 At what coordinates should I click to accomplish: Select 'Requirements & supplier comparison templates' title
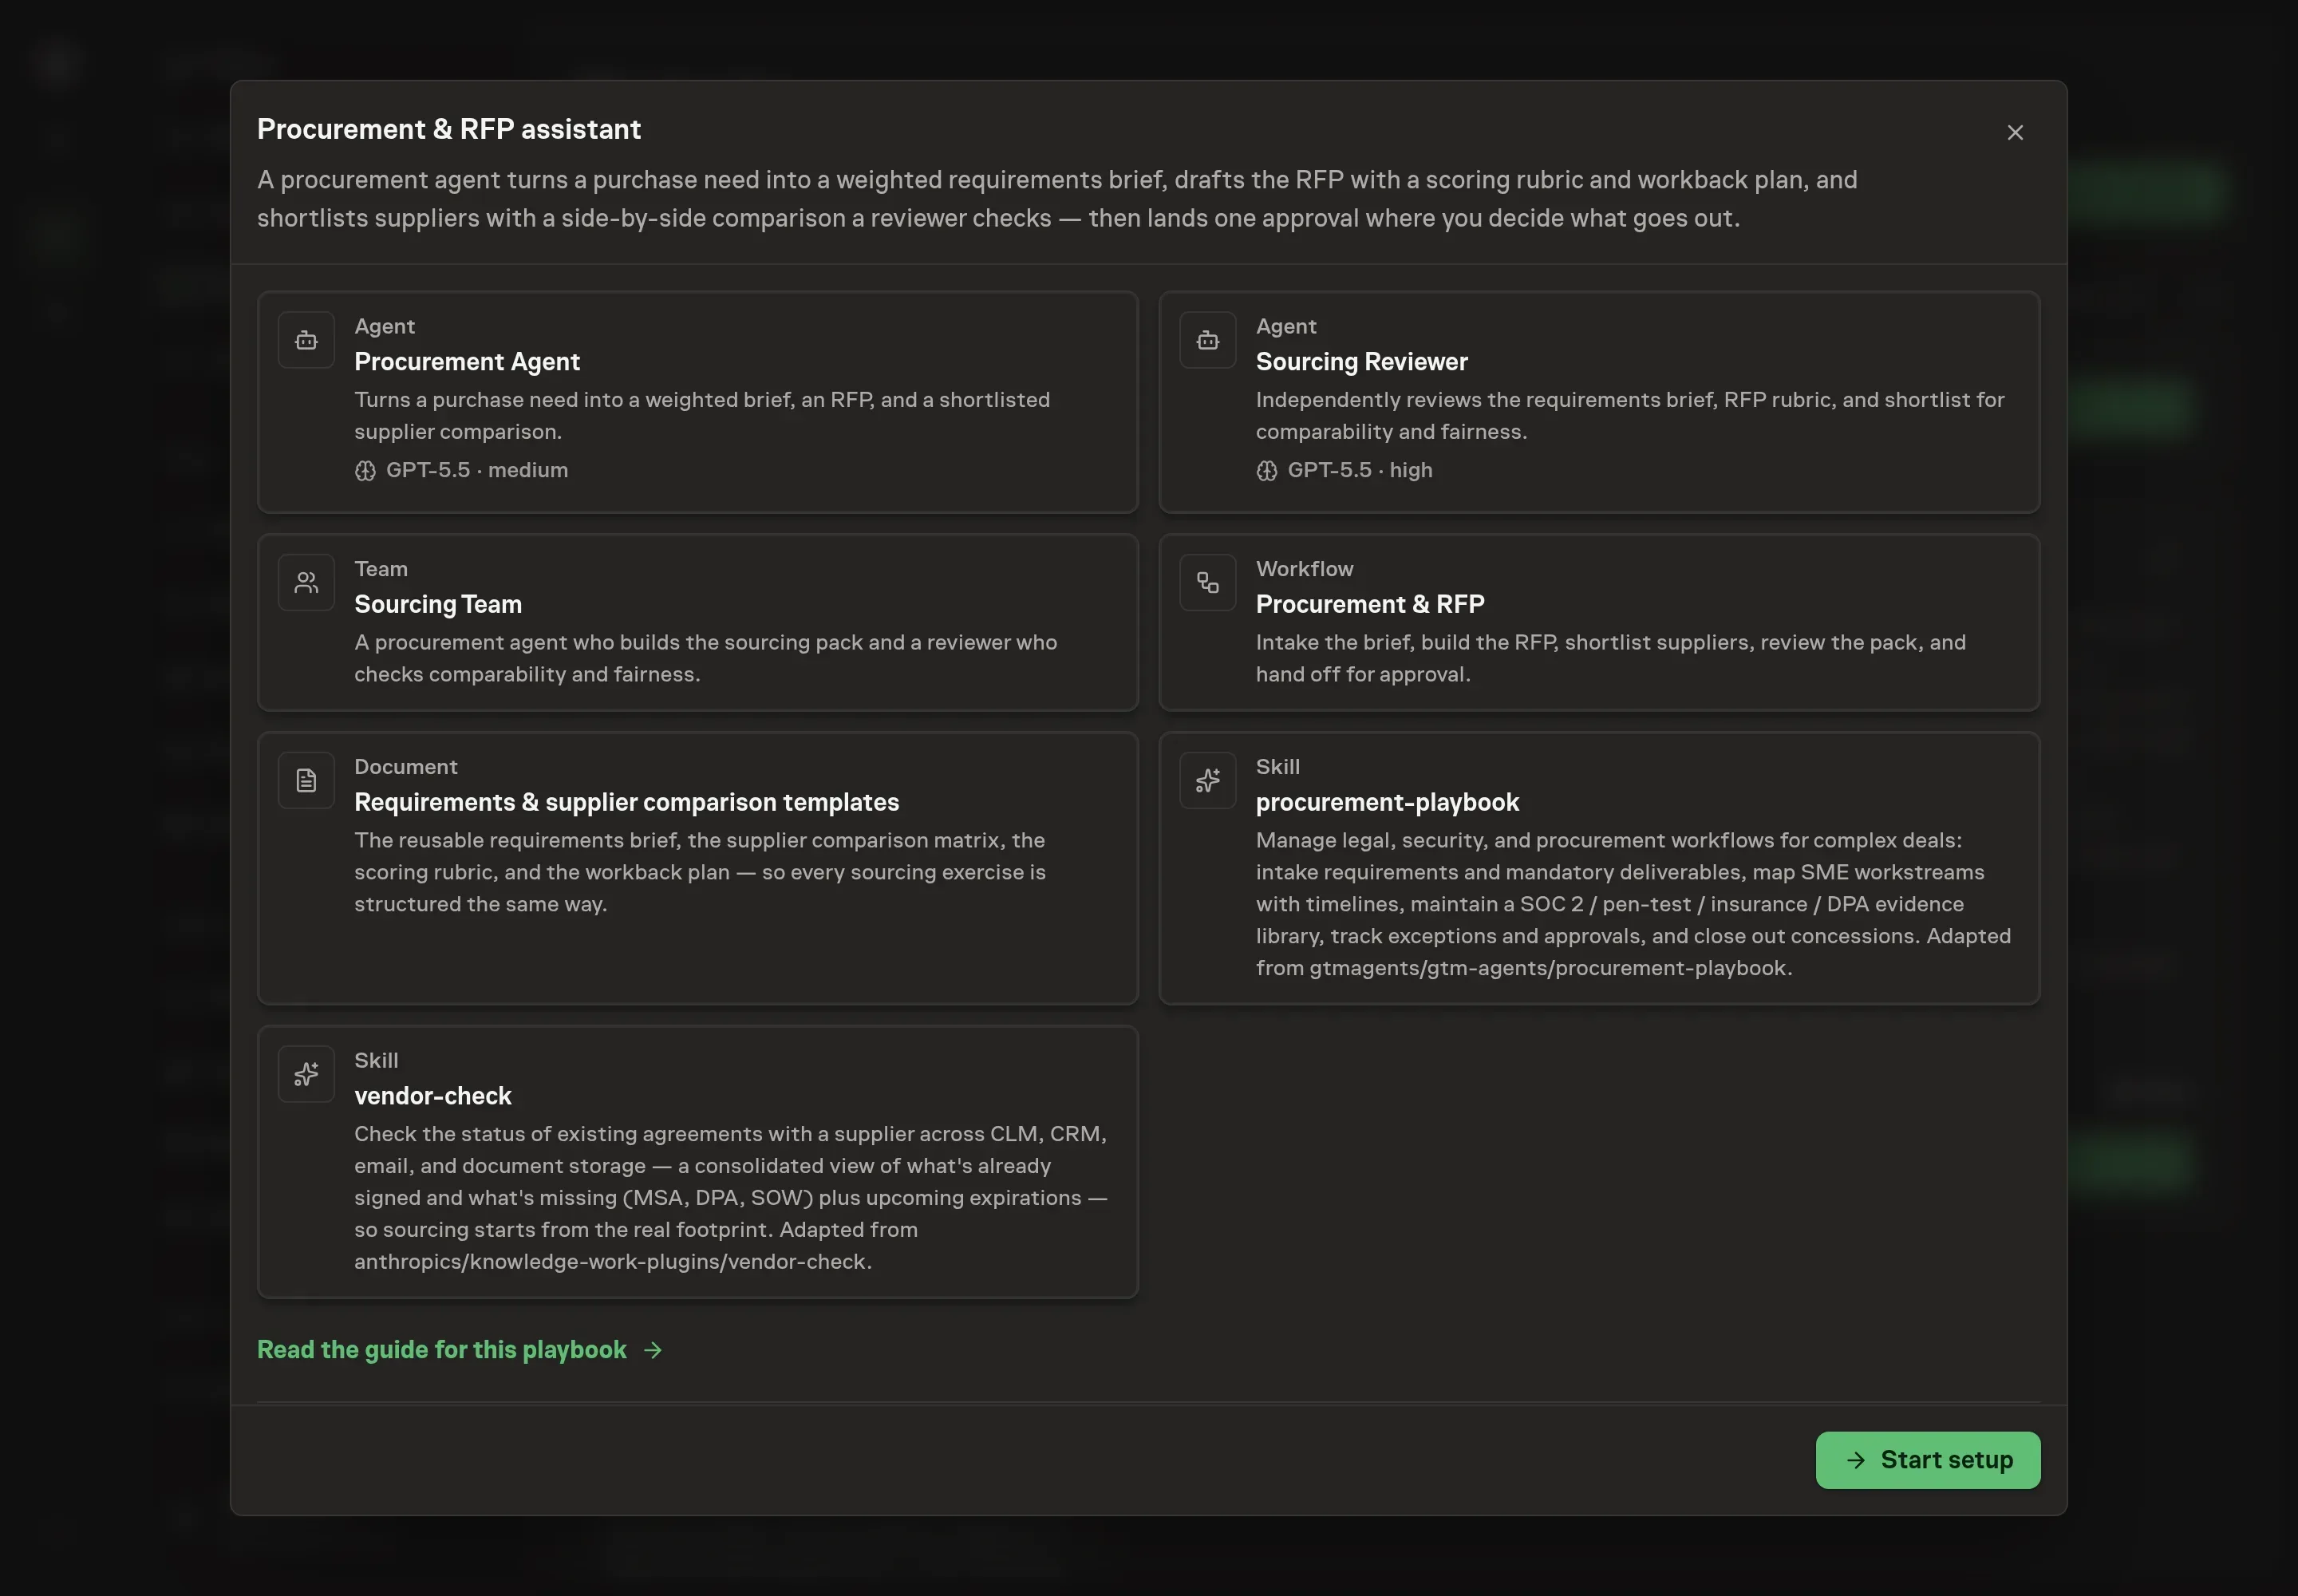click(x=626, y=802)
